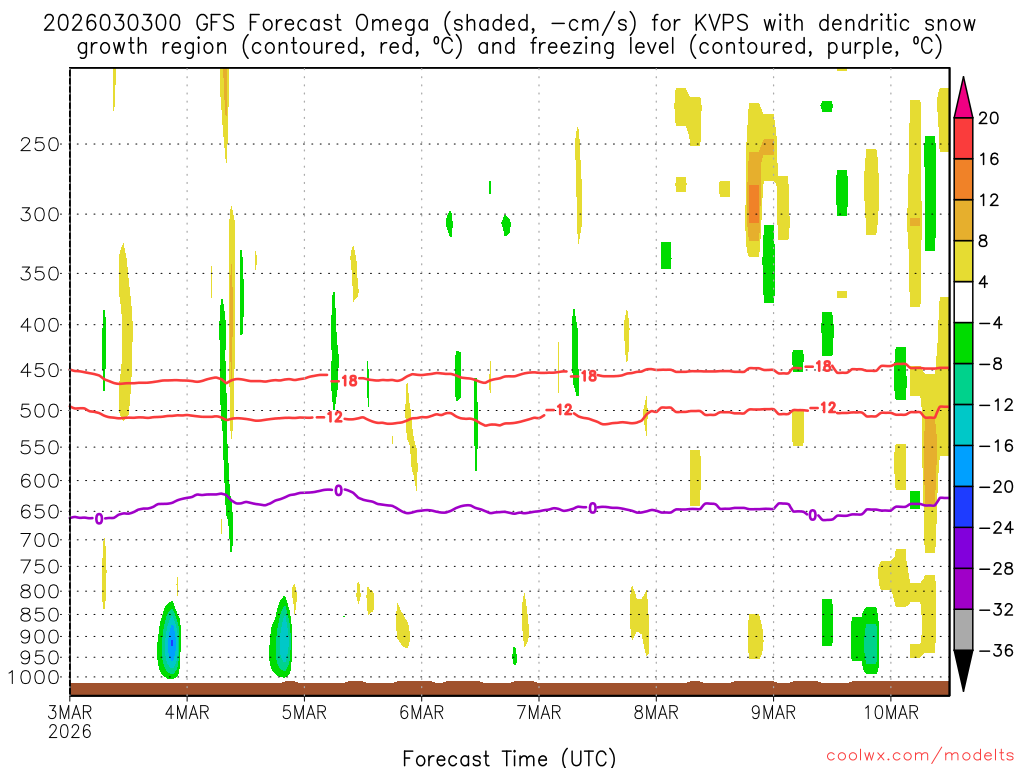
Task: Click the 500 pressure level label
Action: [x=40, y=411]
